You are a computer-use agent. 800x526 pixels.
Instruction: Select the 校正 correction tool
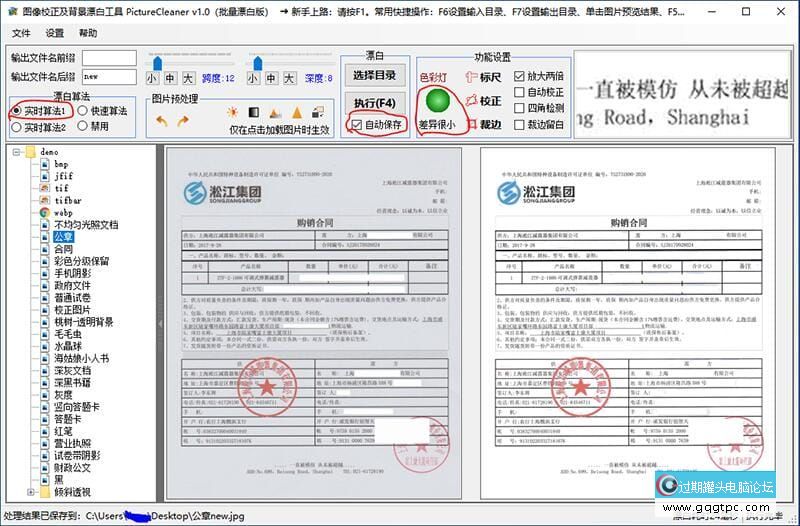tap(484, 101)
